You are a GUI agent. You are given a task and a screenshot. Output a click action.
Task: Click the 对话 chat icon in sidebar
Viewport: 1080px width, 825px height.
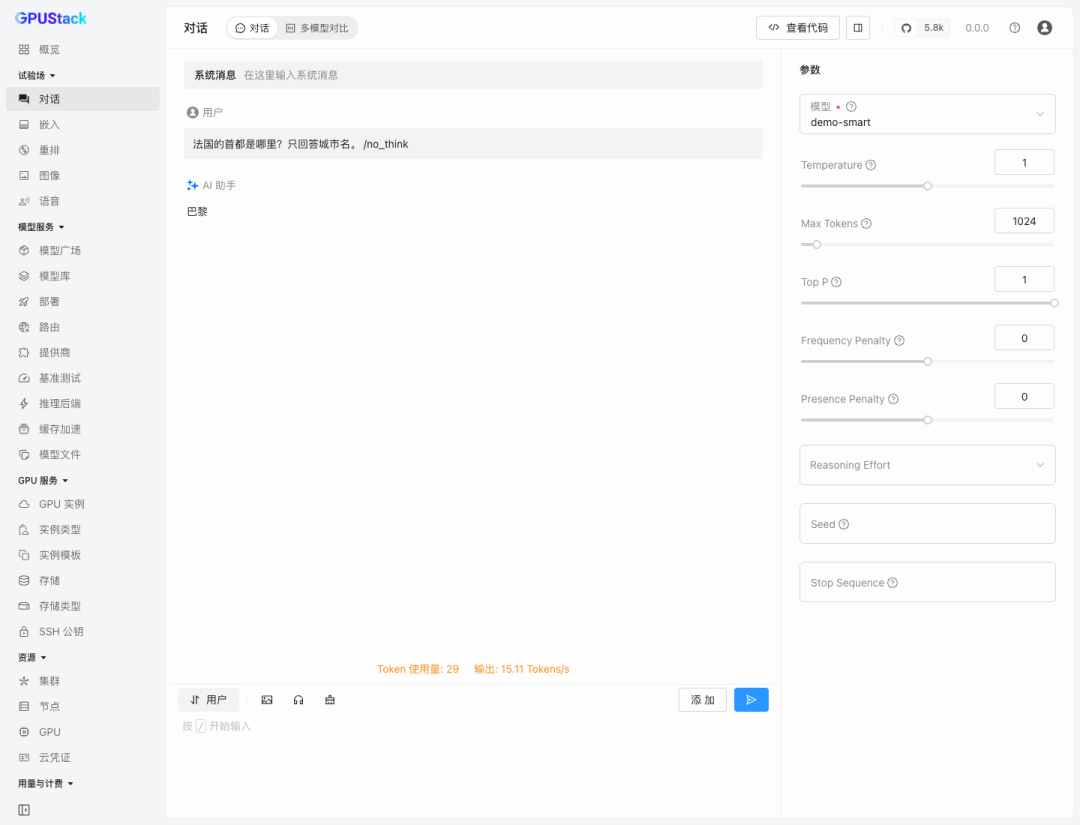click(24, 99)
